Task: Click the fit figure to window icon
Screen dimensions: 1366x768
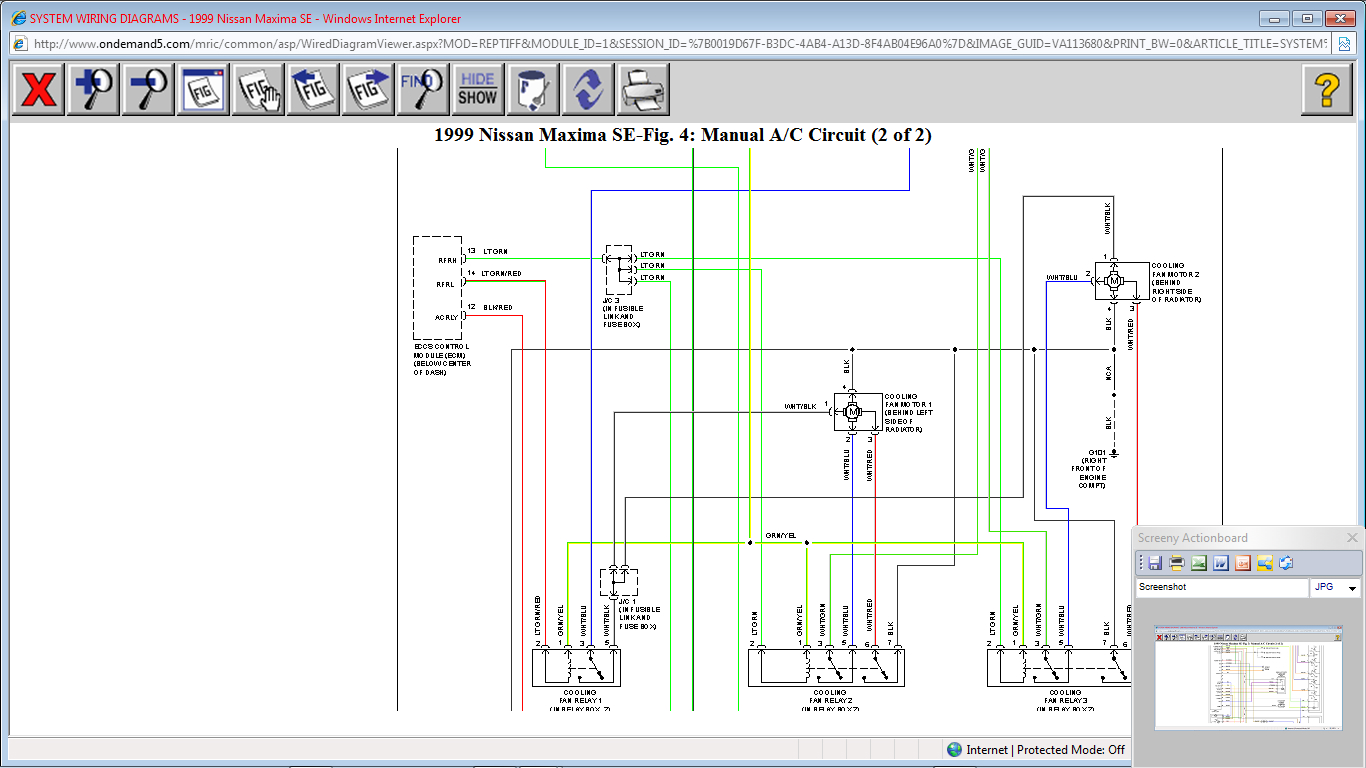Action: [203, 90]
